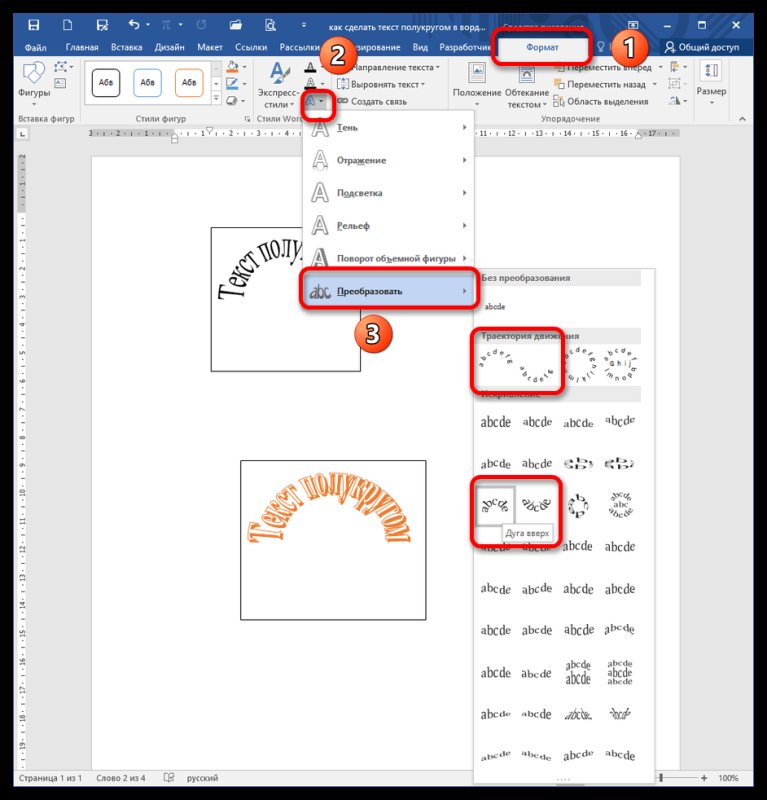
Task: Expand the Направление текста dropdown
Action: click(387, 67)
